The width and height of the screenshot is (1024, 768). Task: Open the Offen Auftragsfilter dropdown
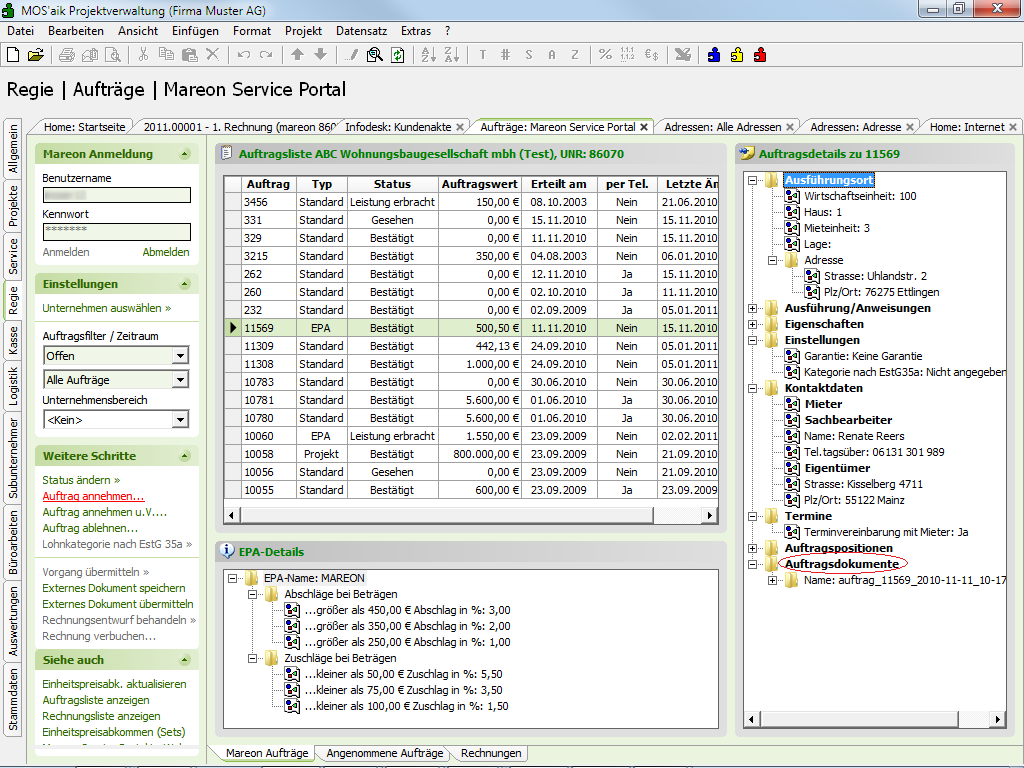click(180, 356)
